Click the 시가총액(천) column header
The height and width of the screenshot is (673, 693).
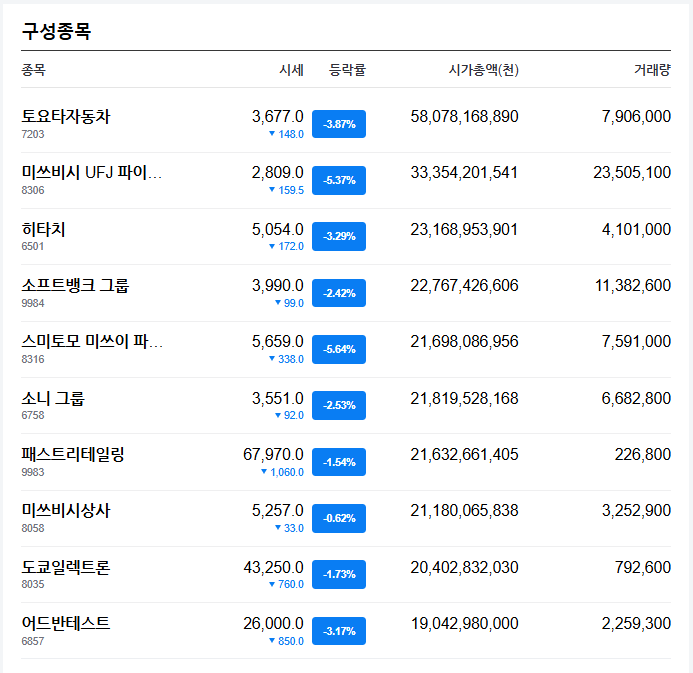[484, 70]
